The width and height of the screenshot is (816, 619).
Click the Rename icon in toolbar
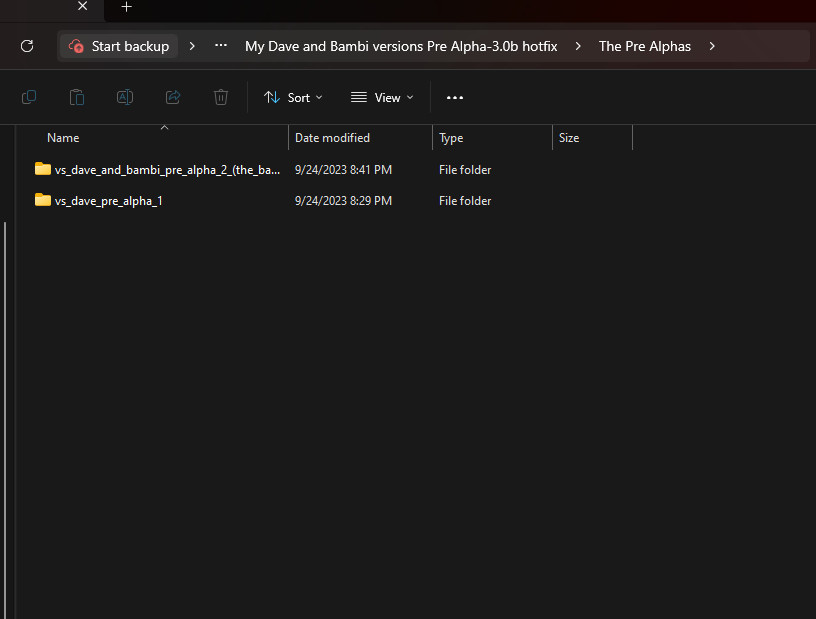pos(125,97)
